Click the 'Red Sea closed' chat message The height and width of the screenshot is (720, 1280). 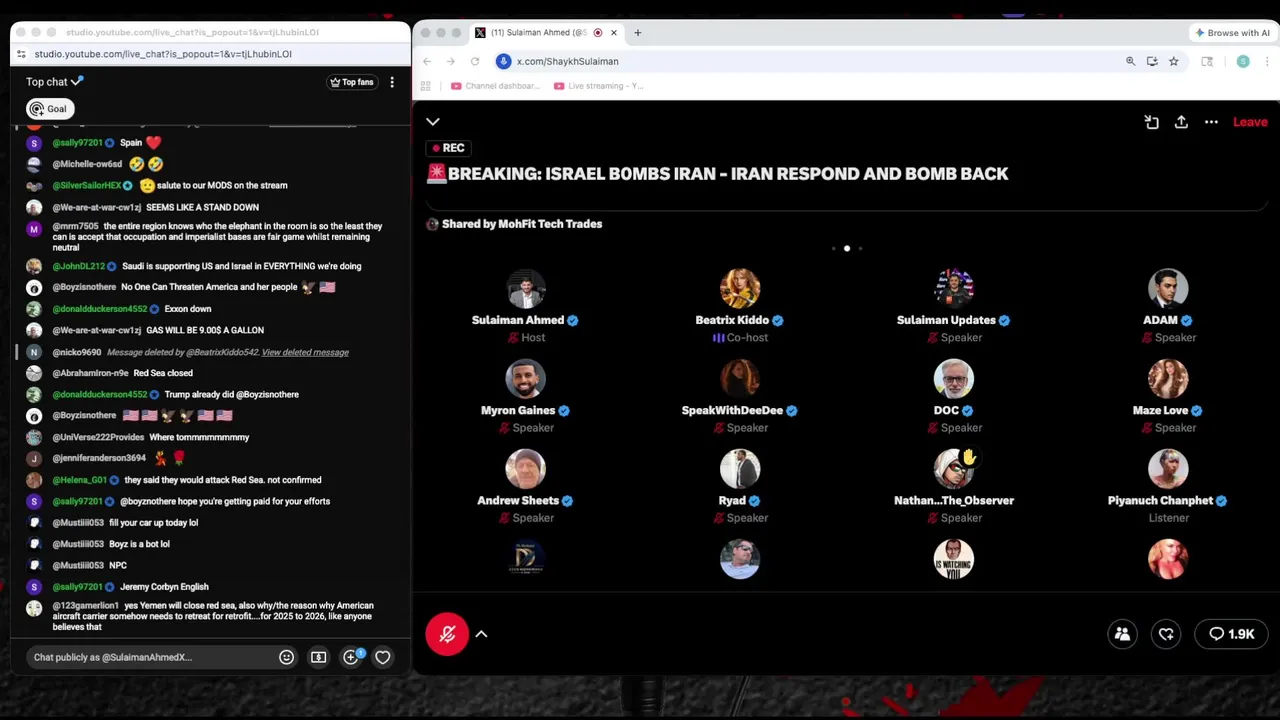tap(163, 373)
